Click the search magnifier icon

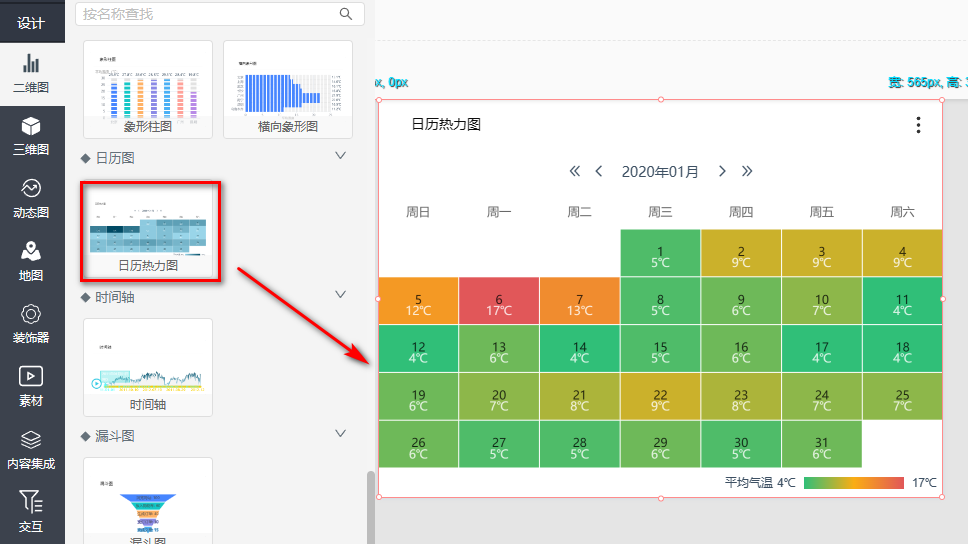pos(346,14)
